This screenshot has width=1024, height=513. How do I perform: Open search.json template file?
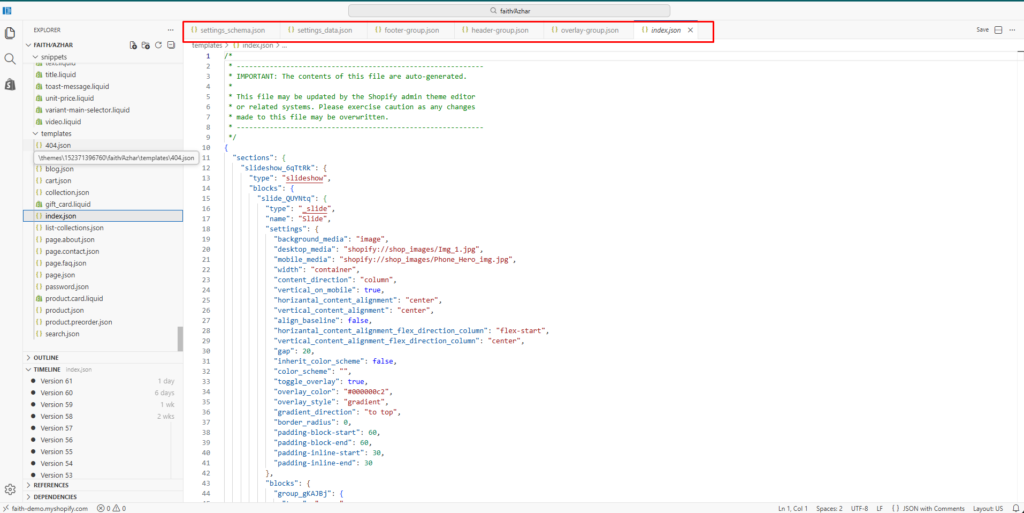tap(62, 334)
